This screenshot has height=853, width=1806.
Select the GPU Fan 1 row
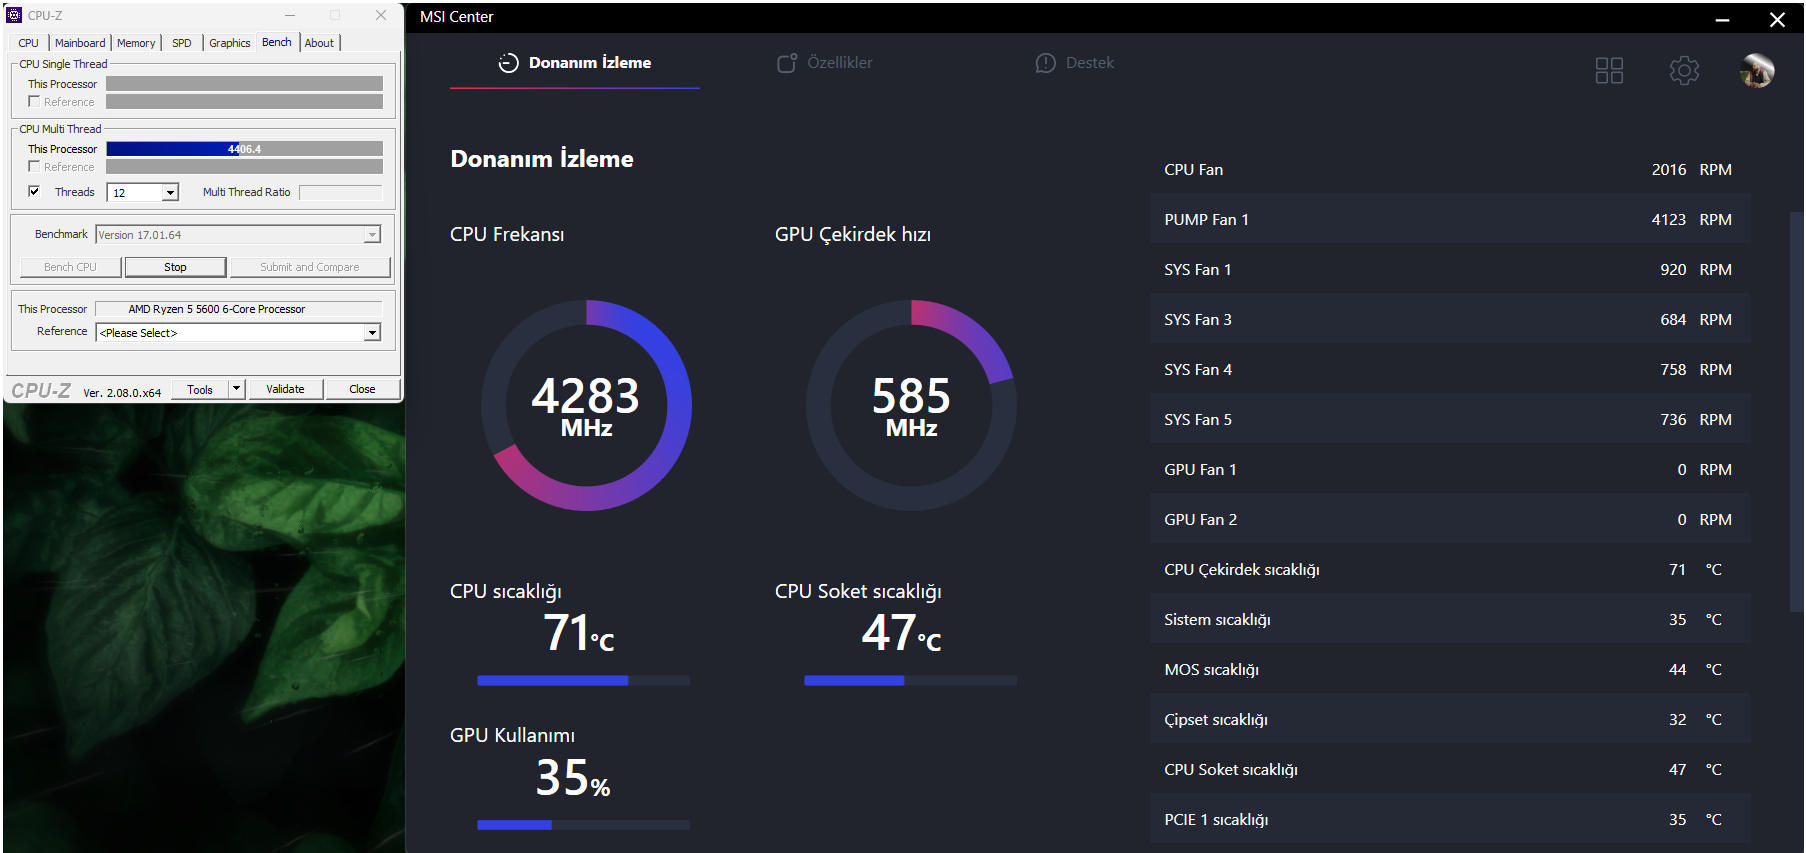(x=1450, y=469)
